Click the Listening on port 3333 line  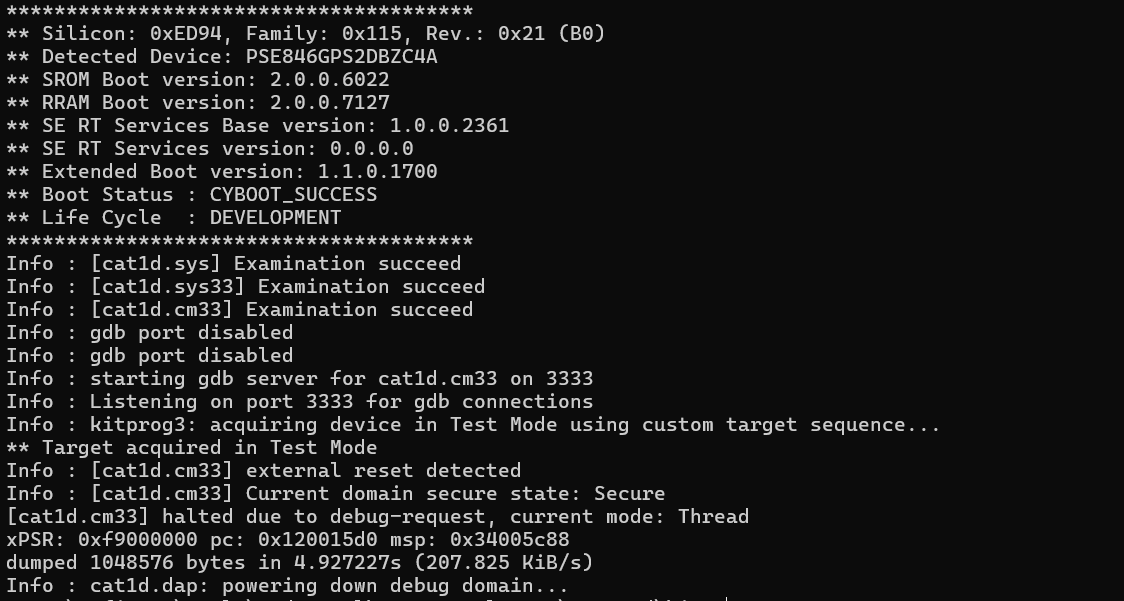(299, 402)
